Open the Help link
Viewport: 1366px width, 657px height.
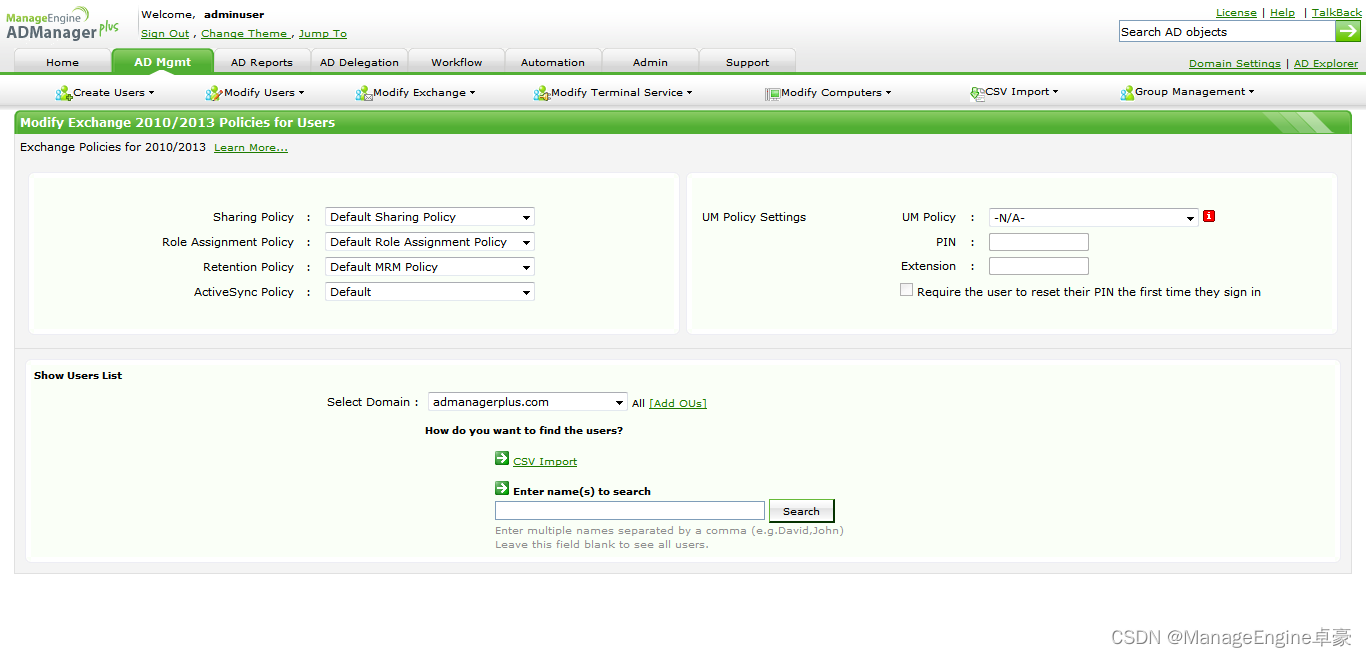tap(1282, 13)
